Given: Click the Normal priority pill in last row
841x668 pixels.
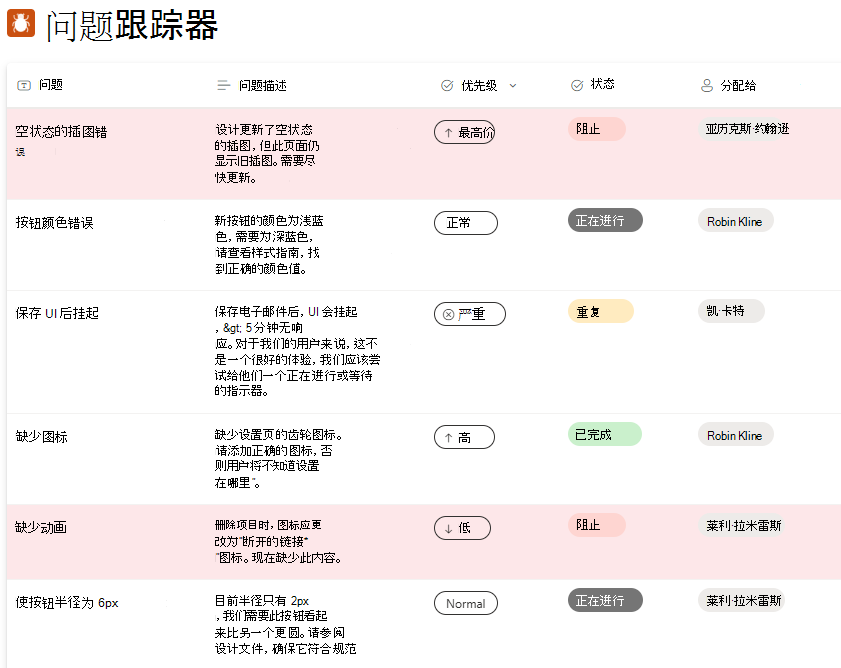Looking at the screenshot, I should (x=466, y=603).
